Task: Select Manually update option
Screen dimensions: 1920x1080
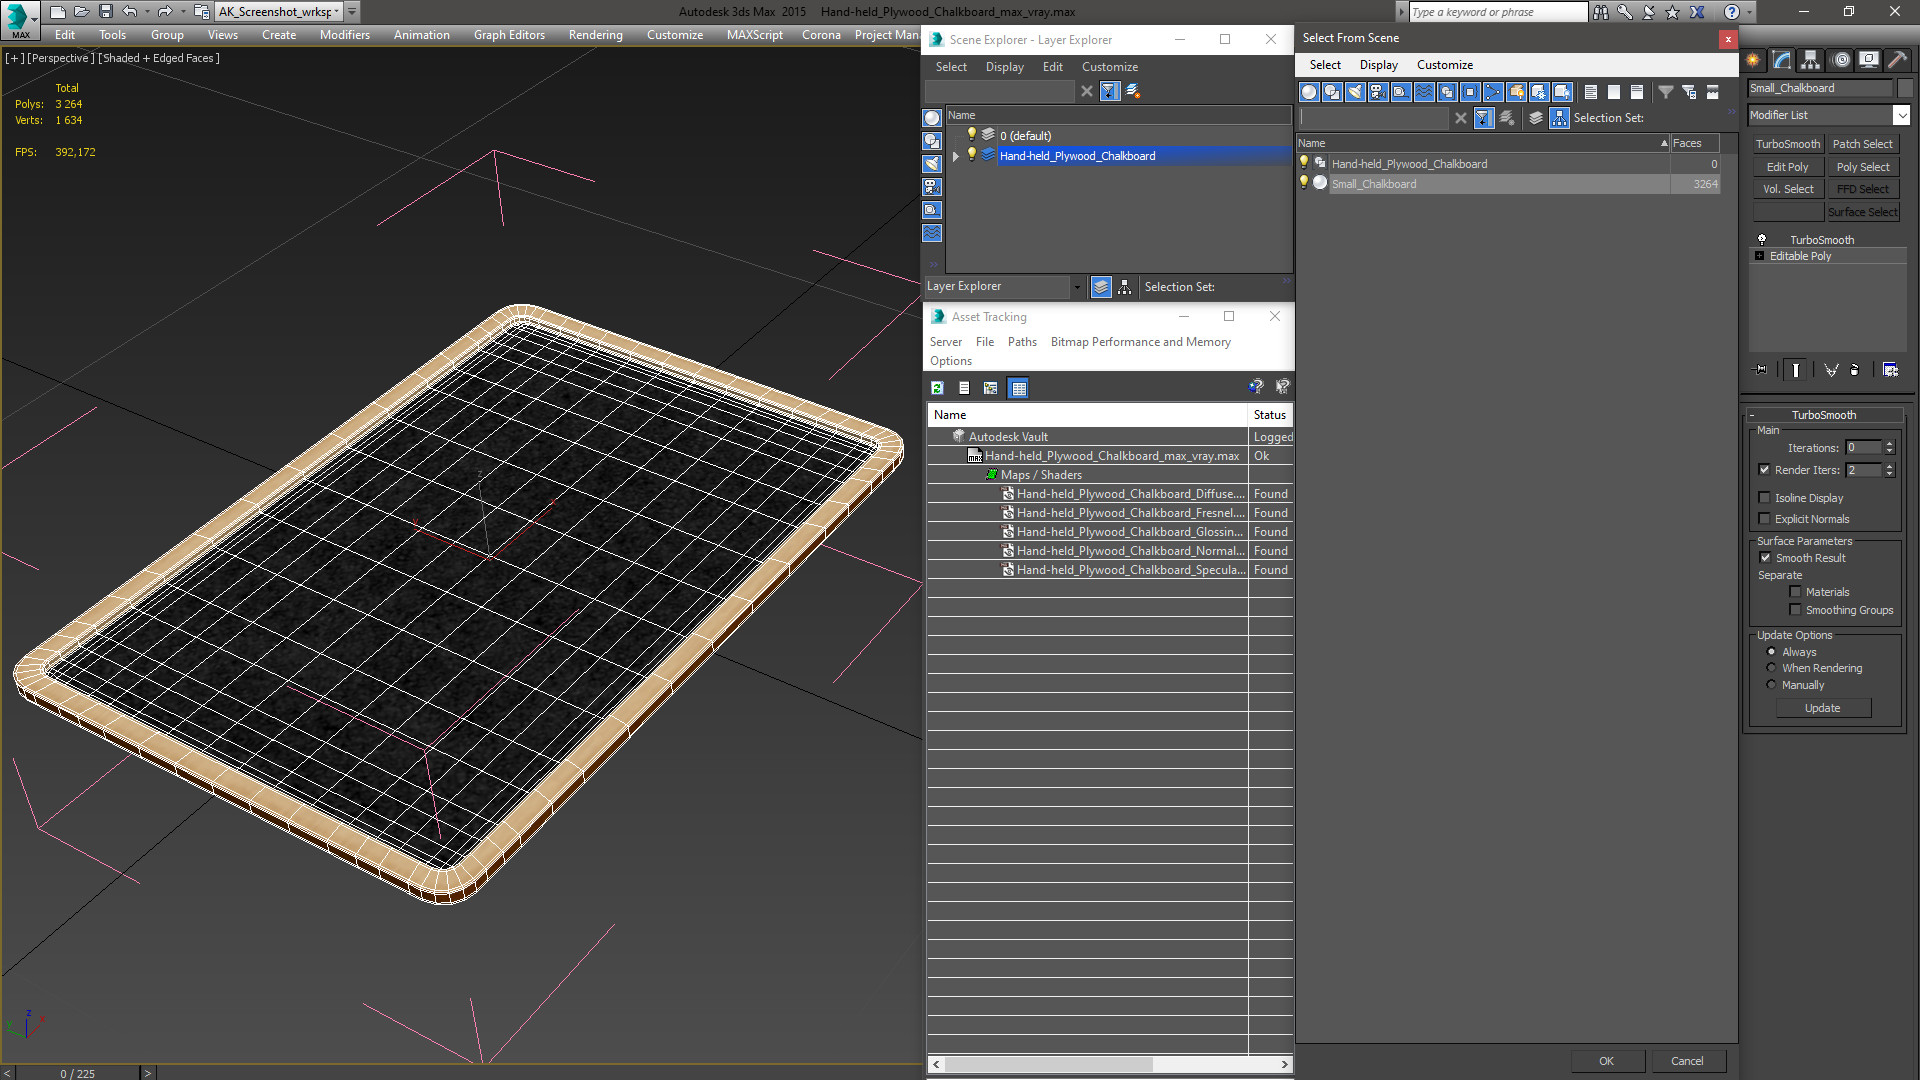Action: coord(1771,685)
